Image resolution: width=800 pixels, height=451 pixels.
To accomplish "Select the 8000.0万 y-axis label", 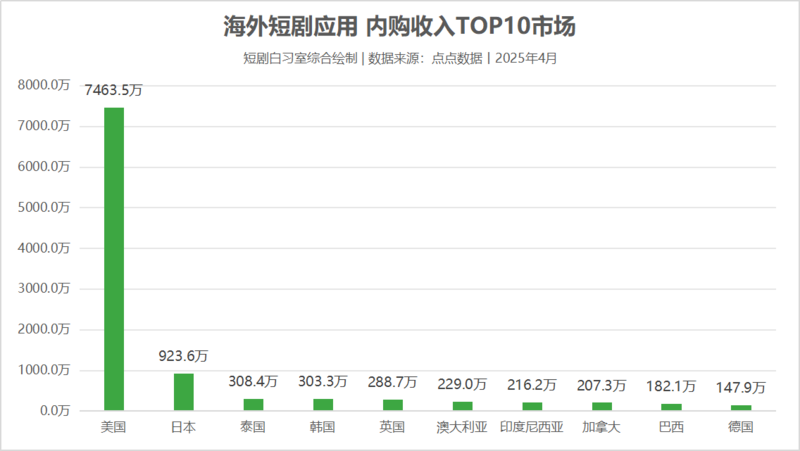I will [44, 86].
